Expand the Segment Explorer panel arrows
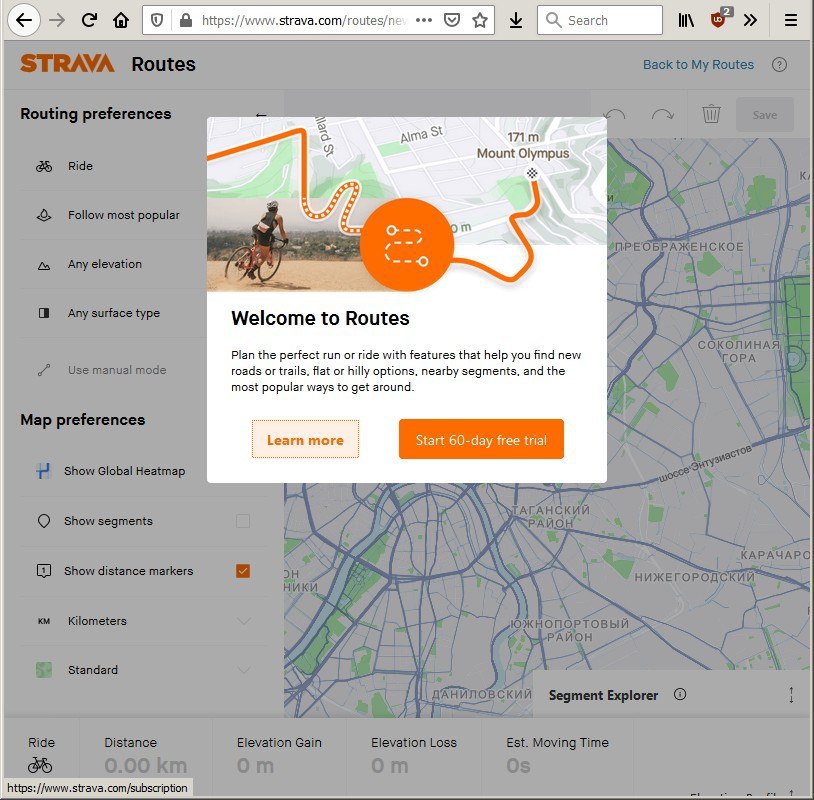The image size is (814, 800). (x=791, y=695)
